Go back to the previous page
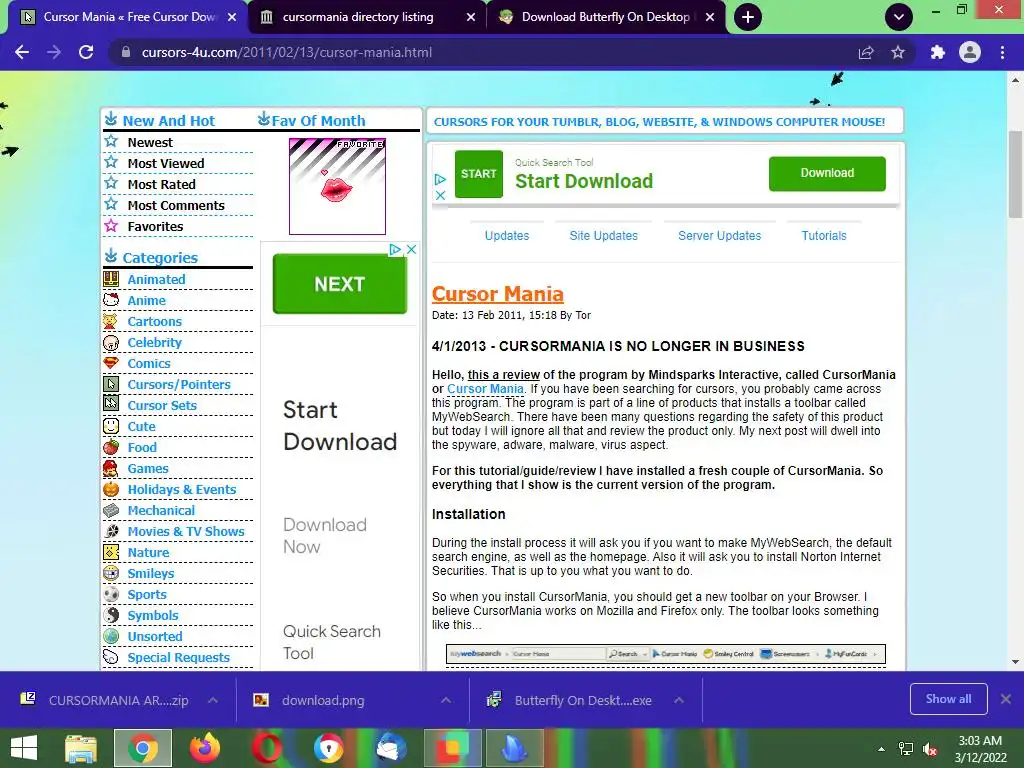1024x768 pixels. [22, 52]
